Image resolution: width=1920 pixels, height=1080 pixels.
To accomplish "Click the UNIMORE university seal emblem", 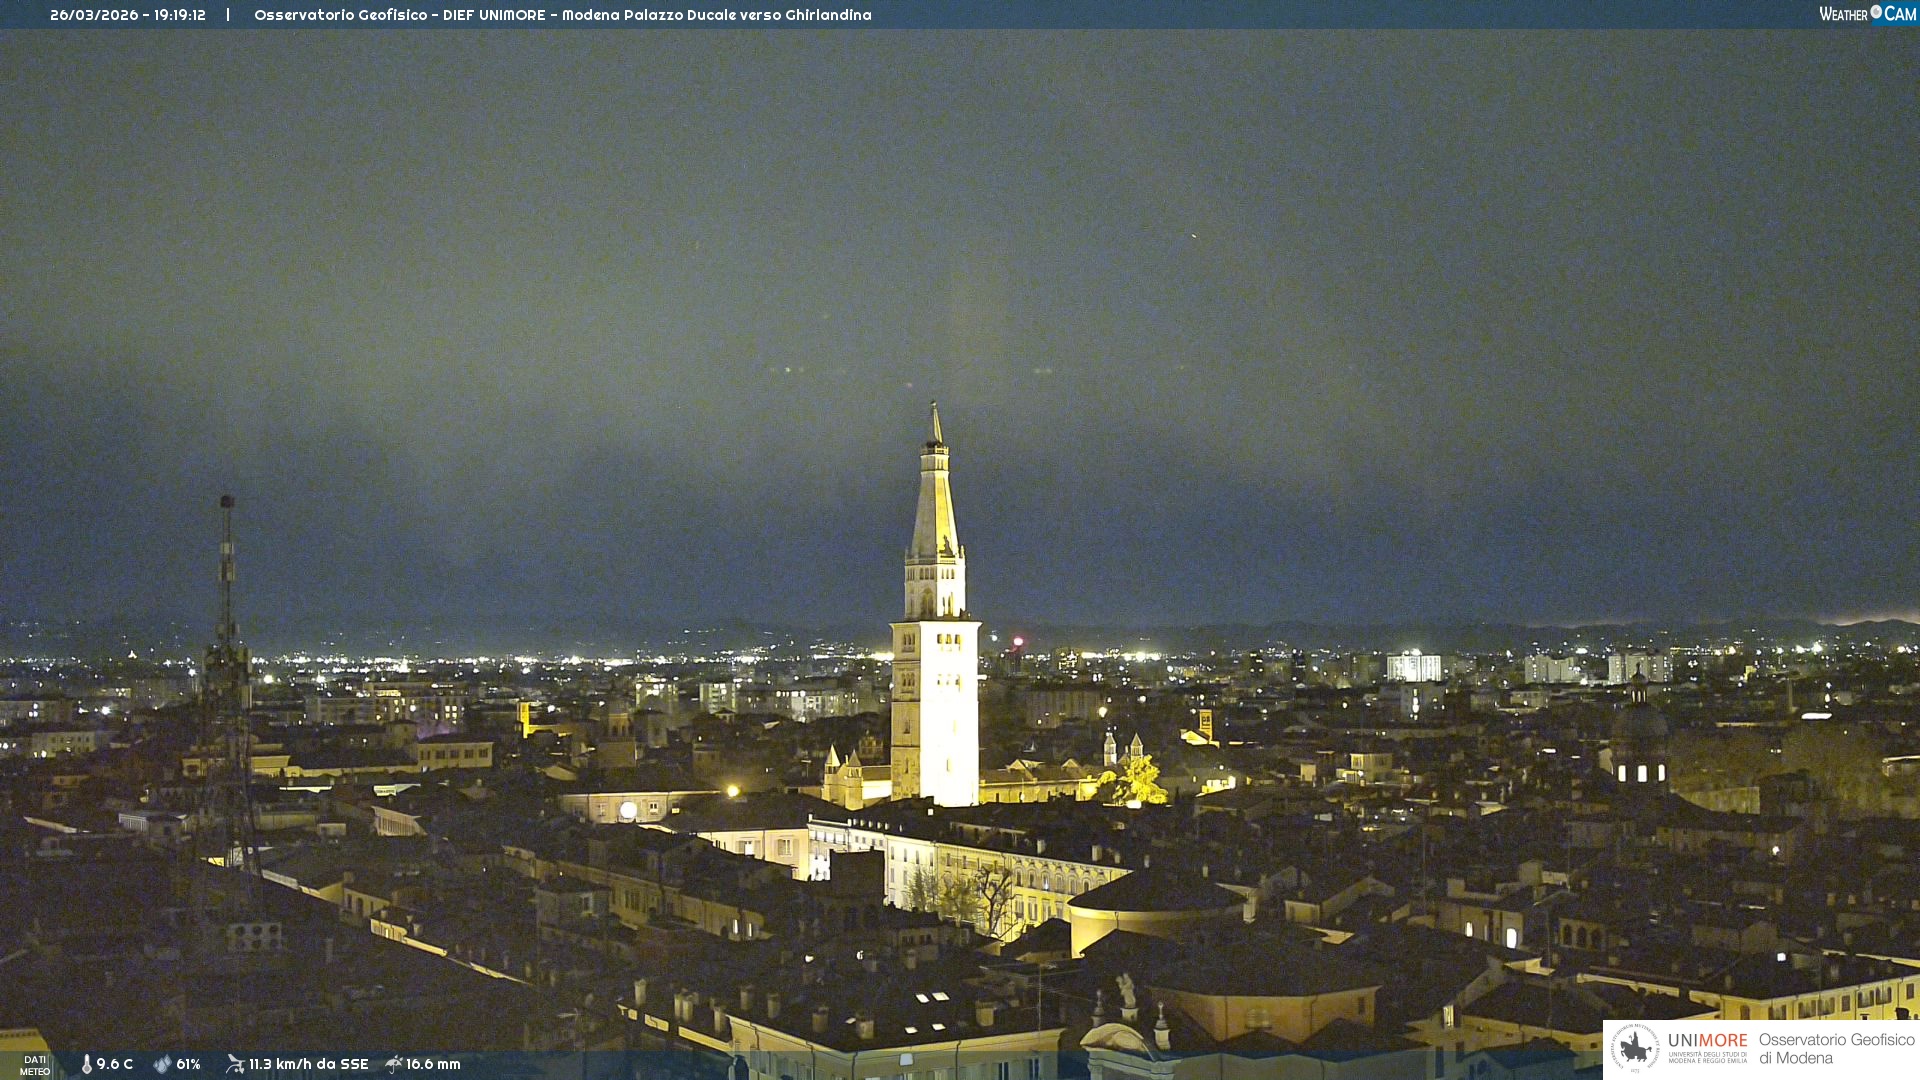I will click(x=1635, y=1048).
